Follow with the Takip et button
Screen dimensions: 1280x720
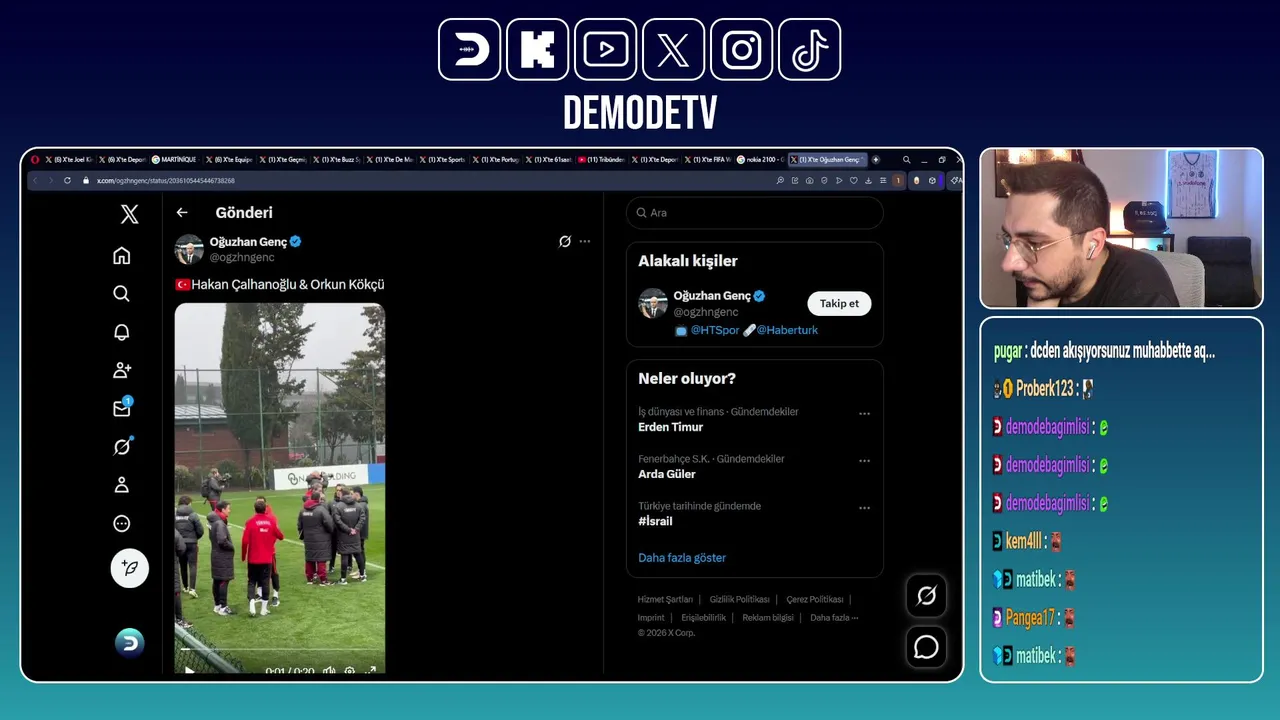[x=839, y=303]
